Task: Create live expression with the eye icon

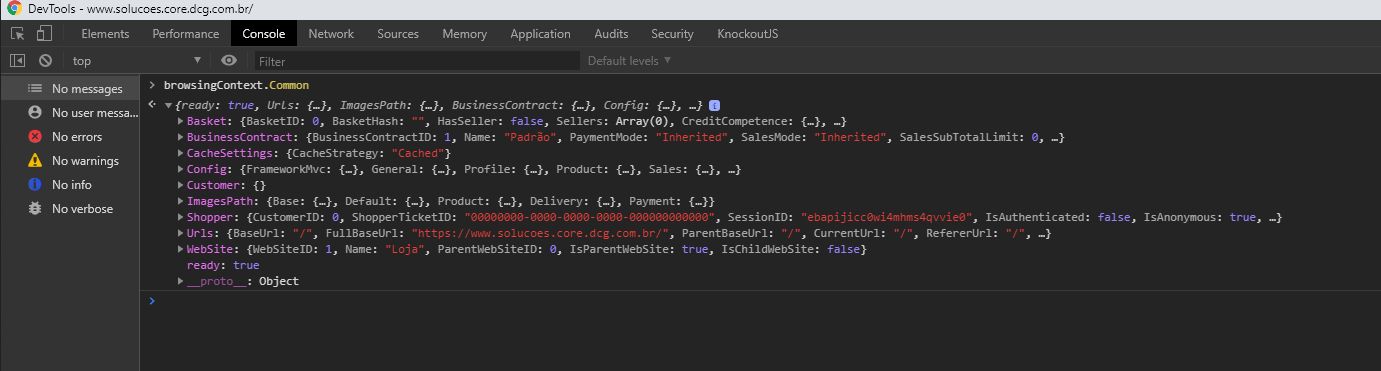Action: [x=228, y=61]
